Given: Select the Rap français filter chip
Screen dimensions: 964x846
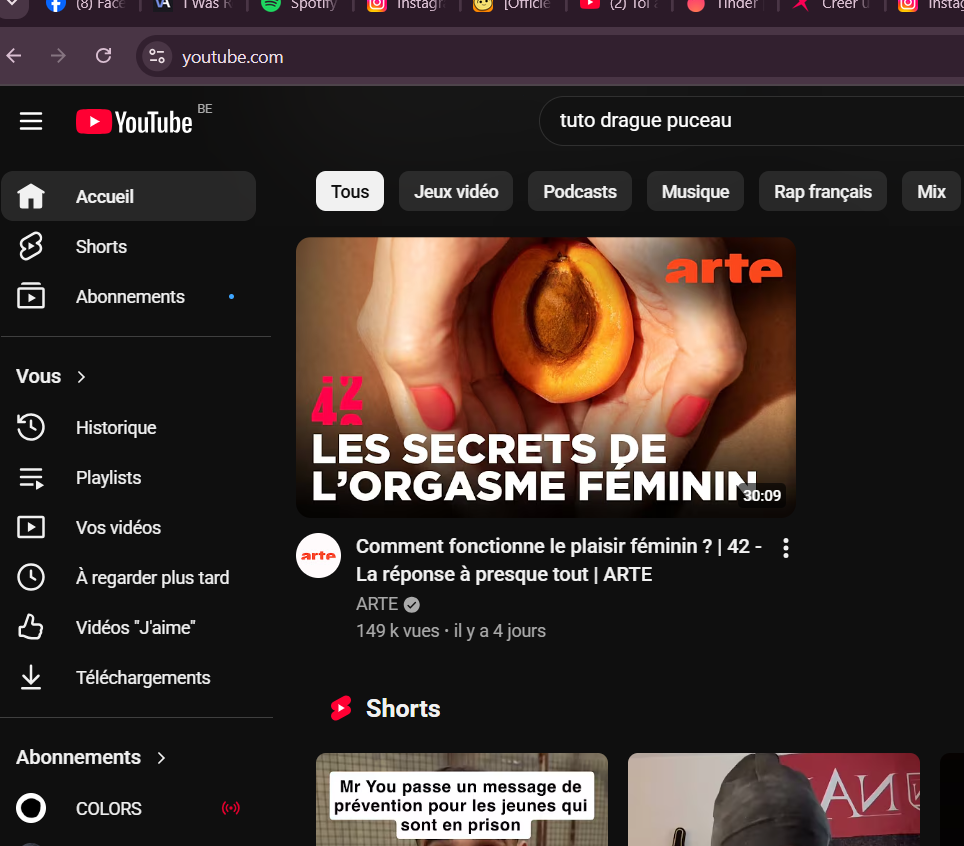Looking at the screenshot, I should (823, 192).
